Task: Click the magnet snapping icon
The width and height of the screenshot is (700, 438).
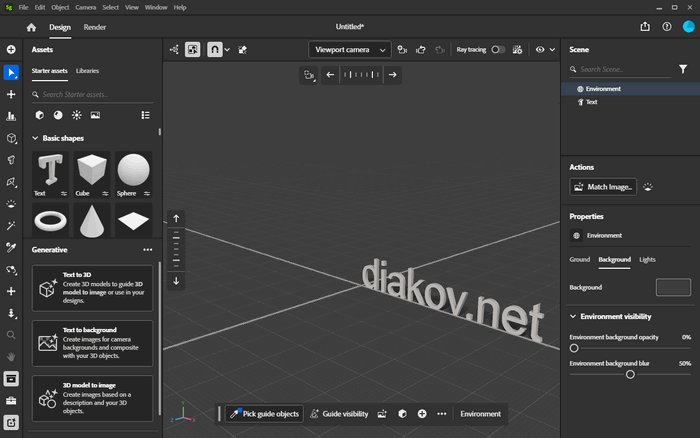Action: (x=214, y=48)
